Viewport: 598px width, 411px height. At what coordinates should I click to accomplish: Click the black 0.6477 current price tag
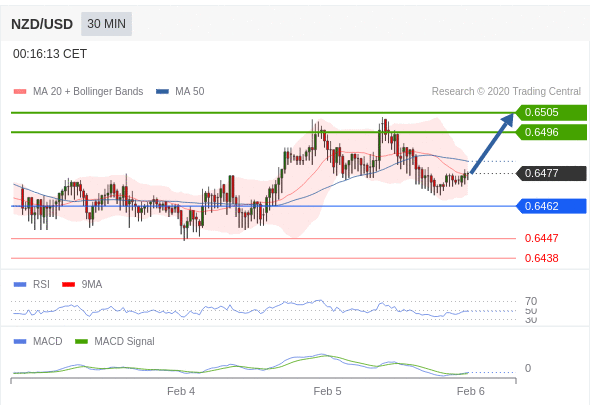551,173
